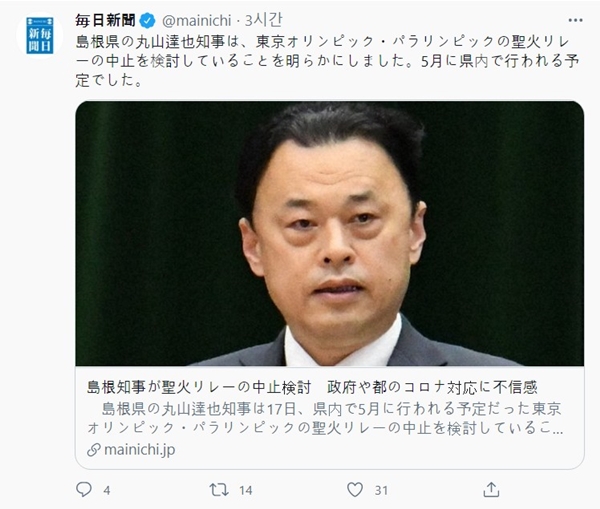Open the headline 島根知事が聖火リレーの中止検討

click(x=199, y=387)
